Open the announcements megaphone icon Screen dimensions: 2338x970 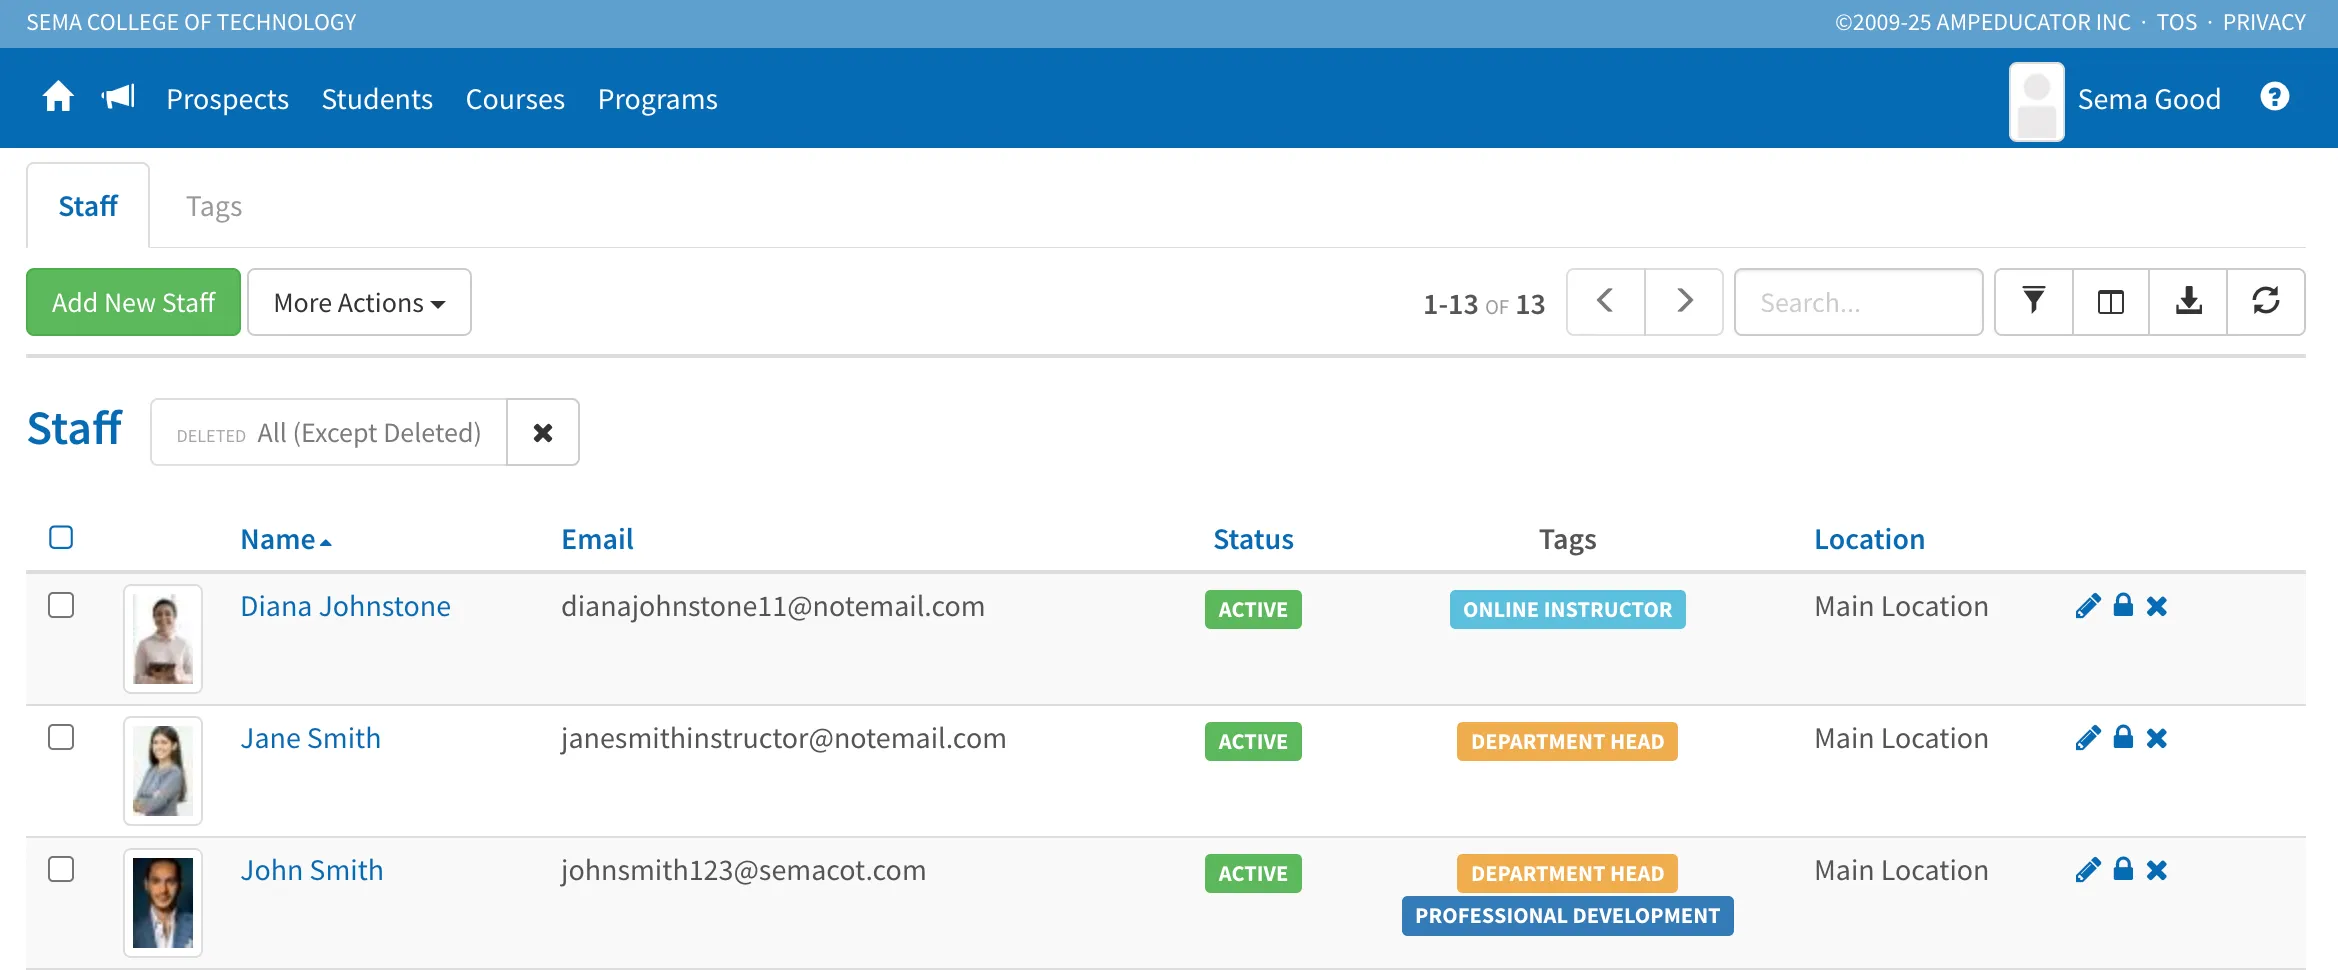[x=118, y=97]
